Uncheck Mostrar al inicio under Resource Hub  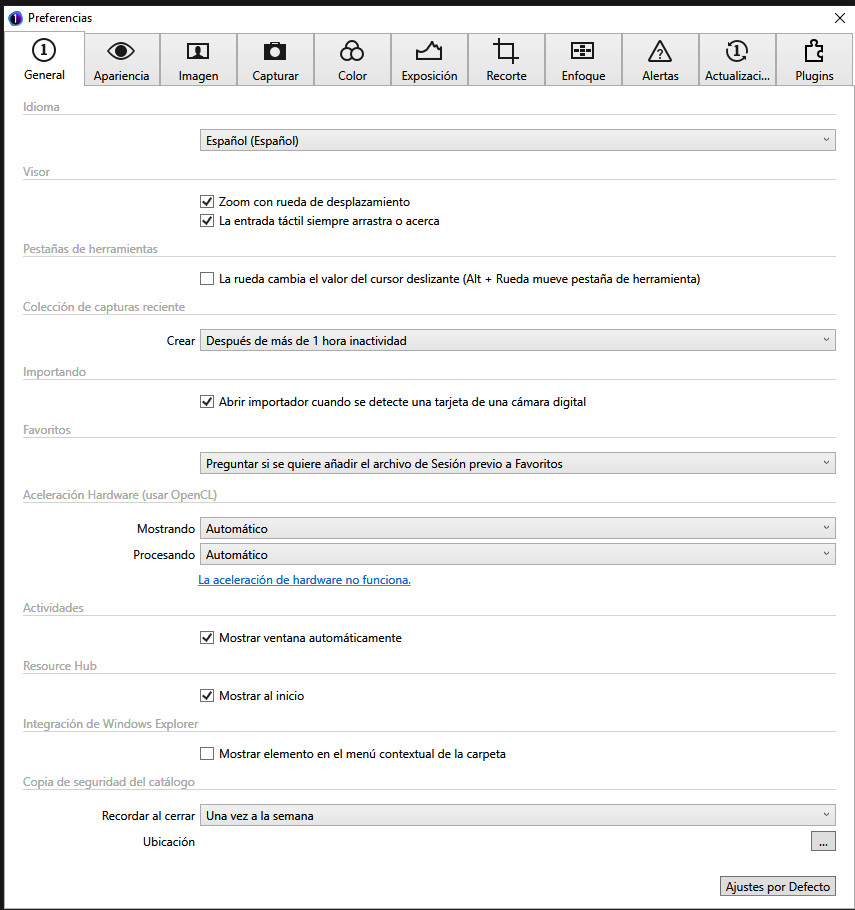(208, 696)
